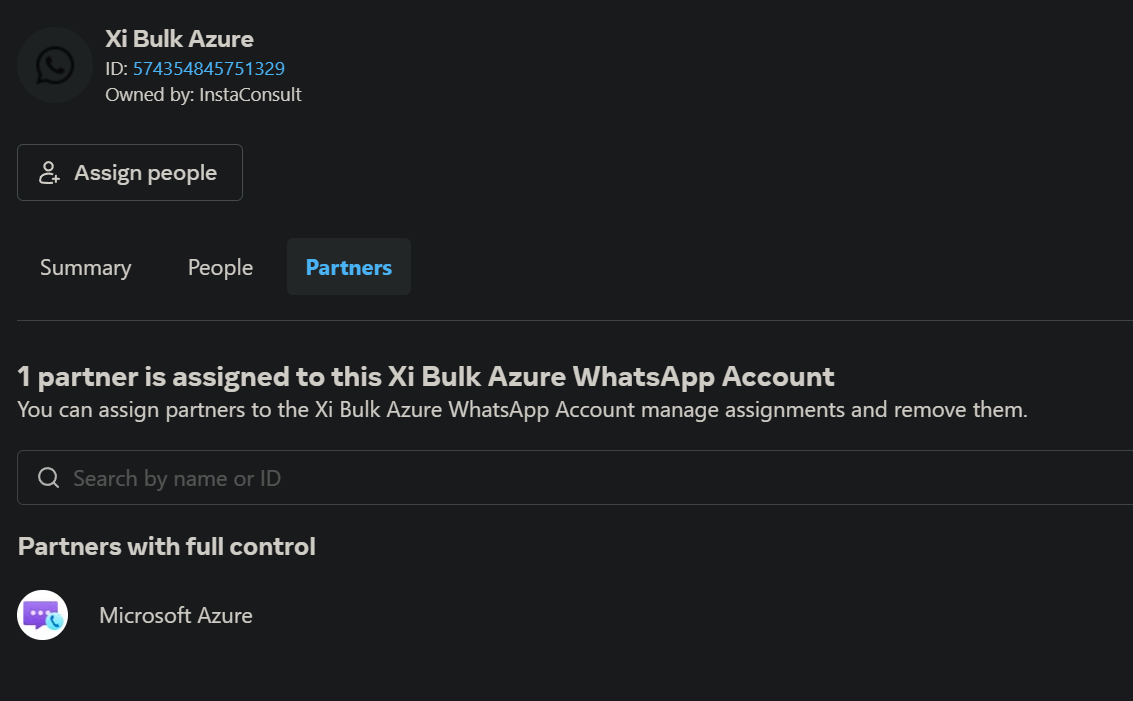Open the account ID 574354845751329 link
This screenshot has height=701, width=1133.
209,68
